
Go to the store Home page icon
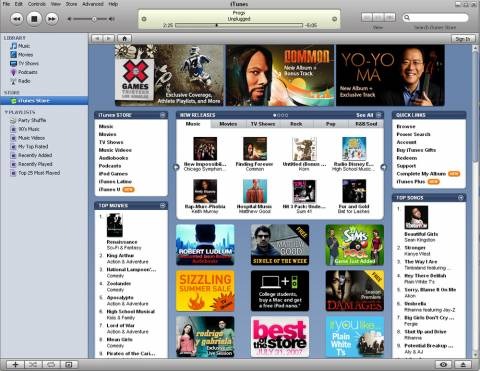(x=124, y=38)
